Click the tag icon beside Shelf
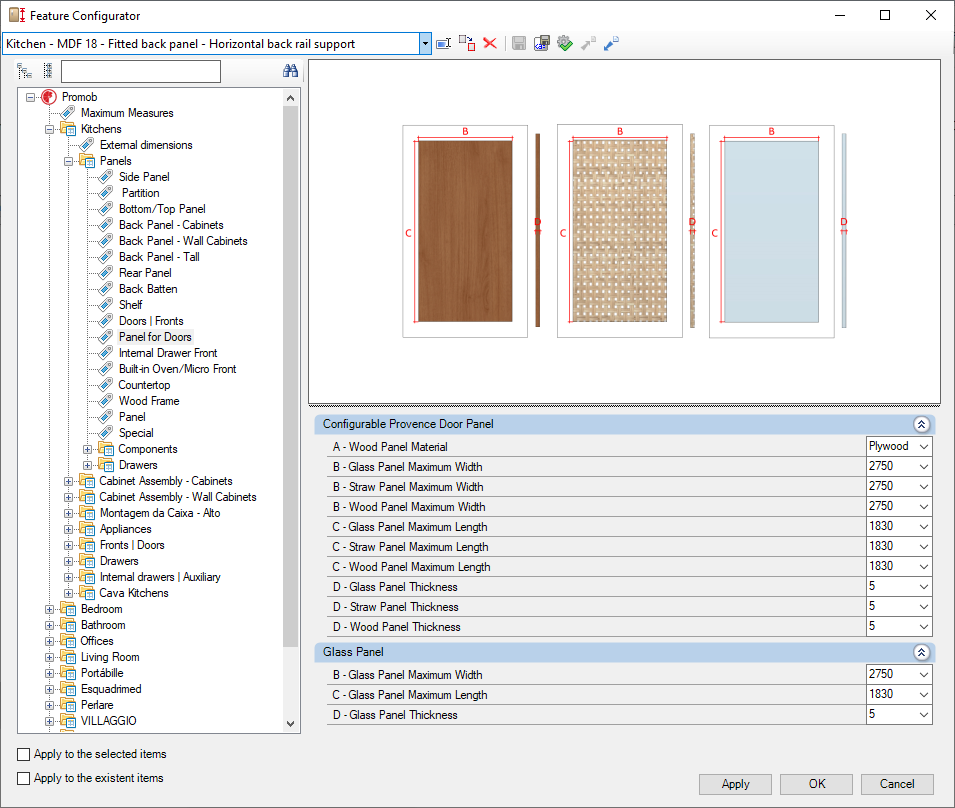Screen dimensions: 955x808 tap(106, 304)
